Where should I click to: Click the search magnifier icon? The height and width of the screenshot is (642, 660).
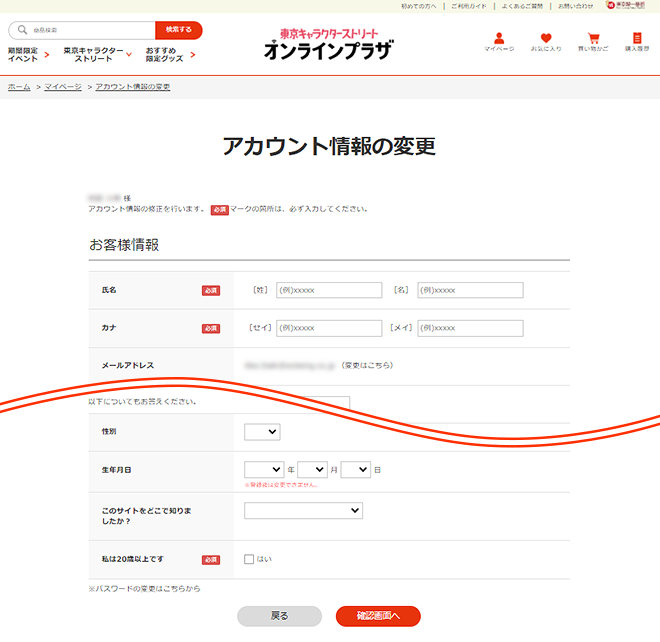(22, 30)
